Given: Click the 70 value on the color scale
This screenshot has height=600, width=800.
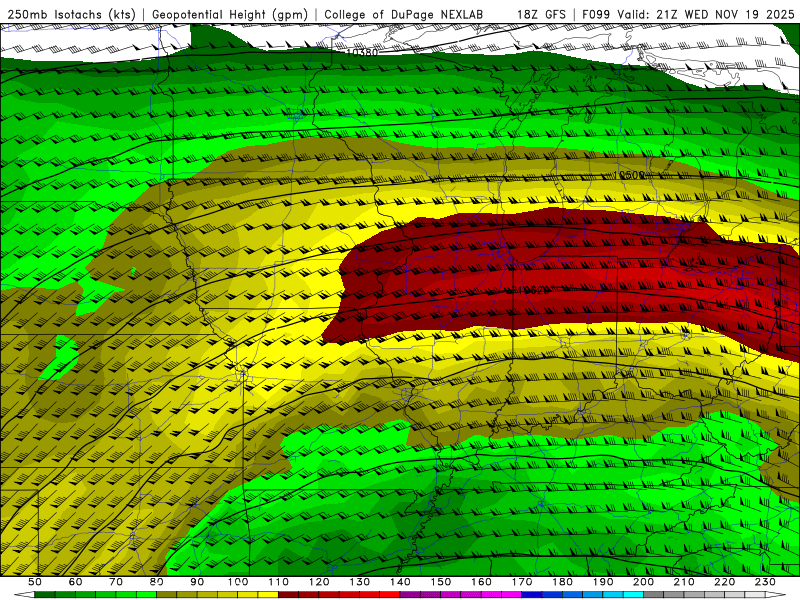Looking at the screenshot, I should 116,582.
